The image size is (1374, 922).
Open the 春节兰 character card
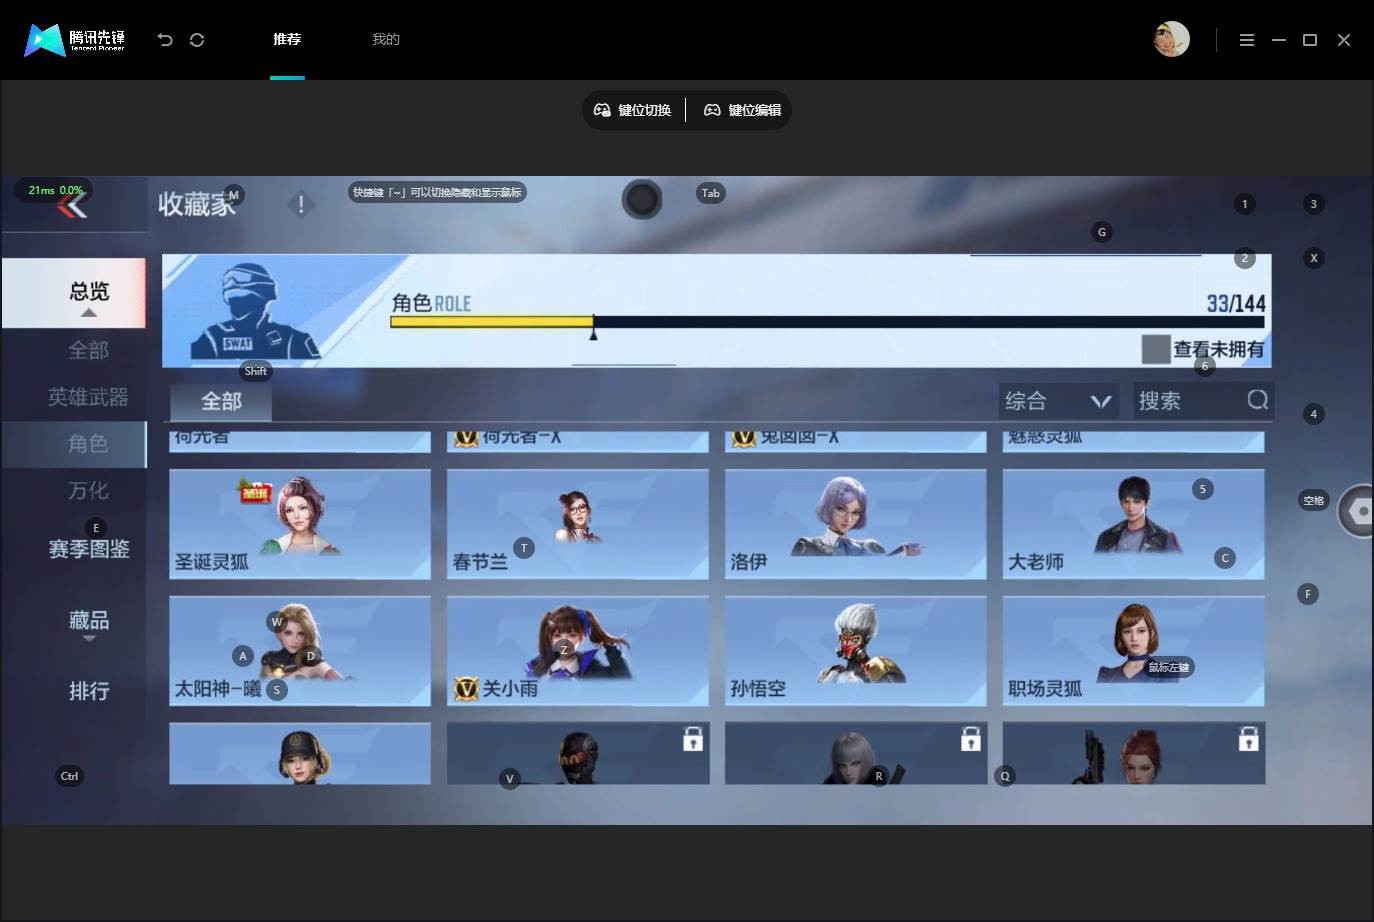tap(578, 524)
